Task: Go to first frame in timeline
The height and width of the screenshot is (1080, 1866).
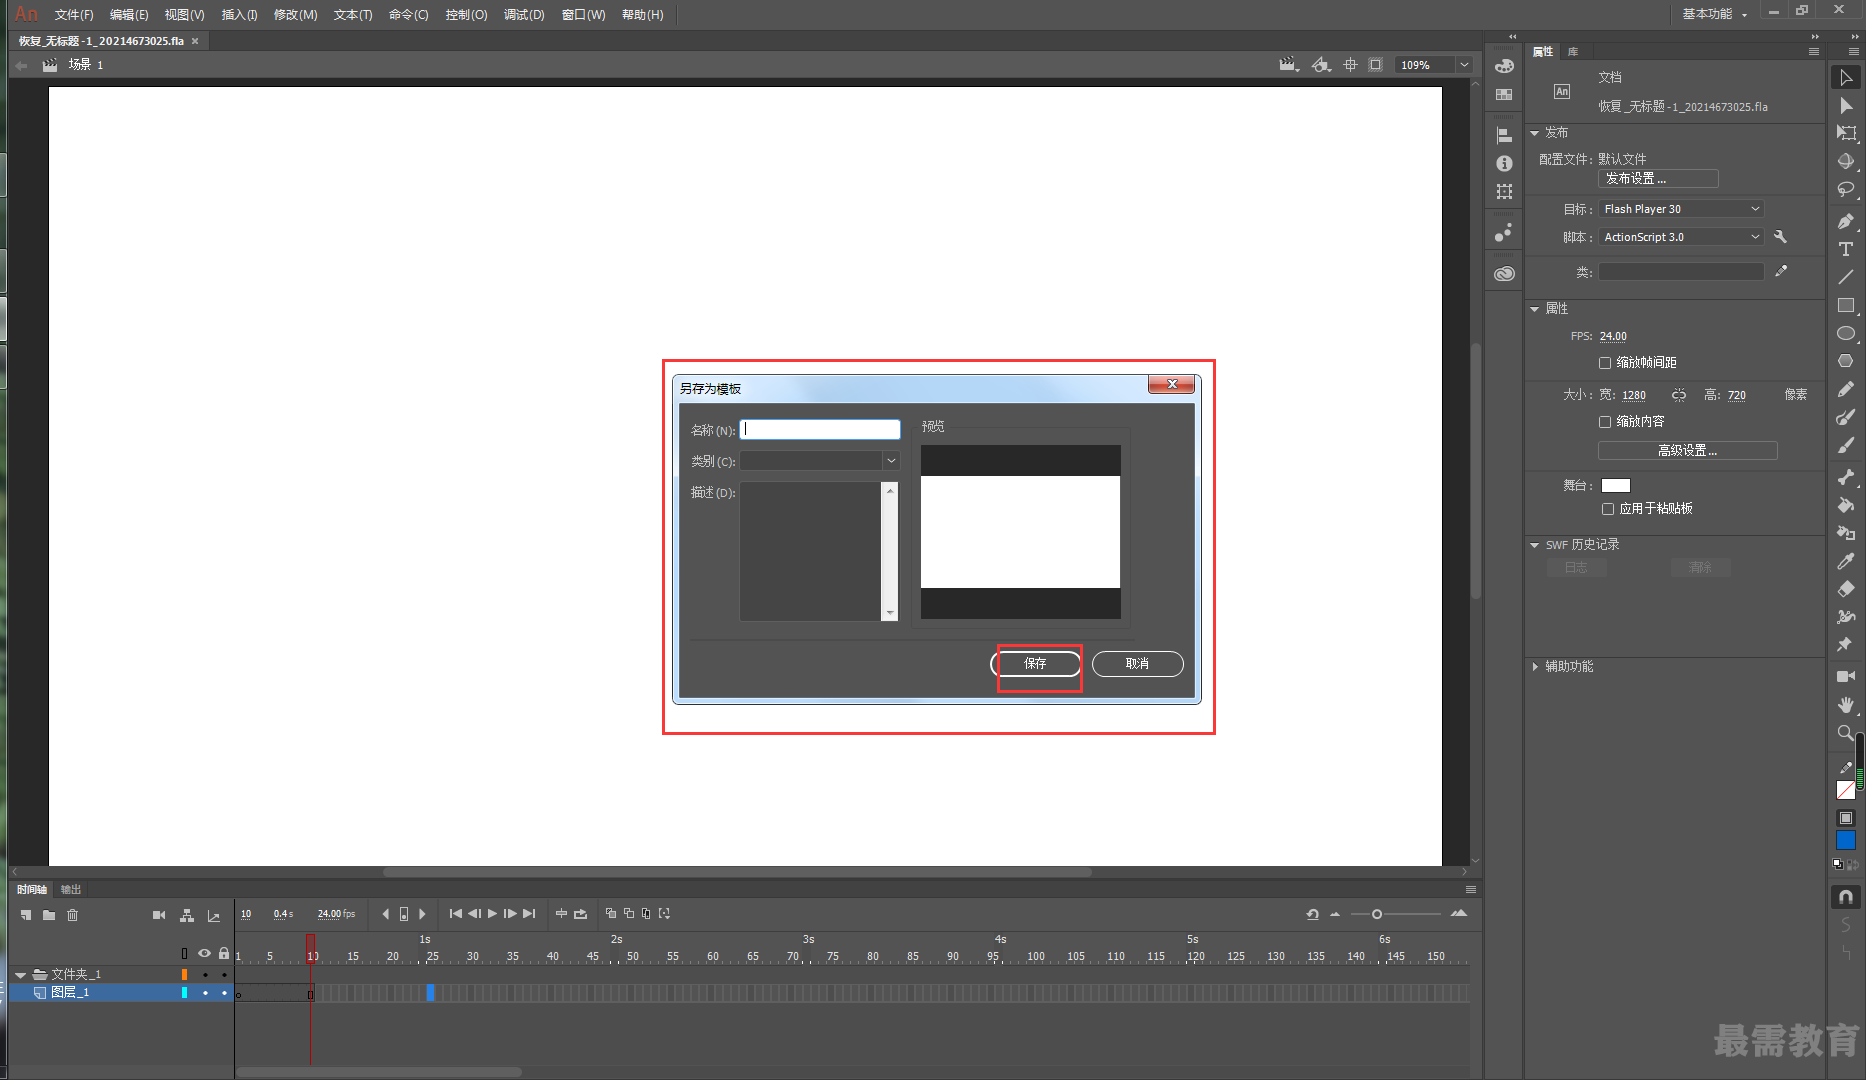Action: [456, 914]
